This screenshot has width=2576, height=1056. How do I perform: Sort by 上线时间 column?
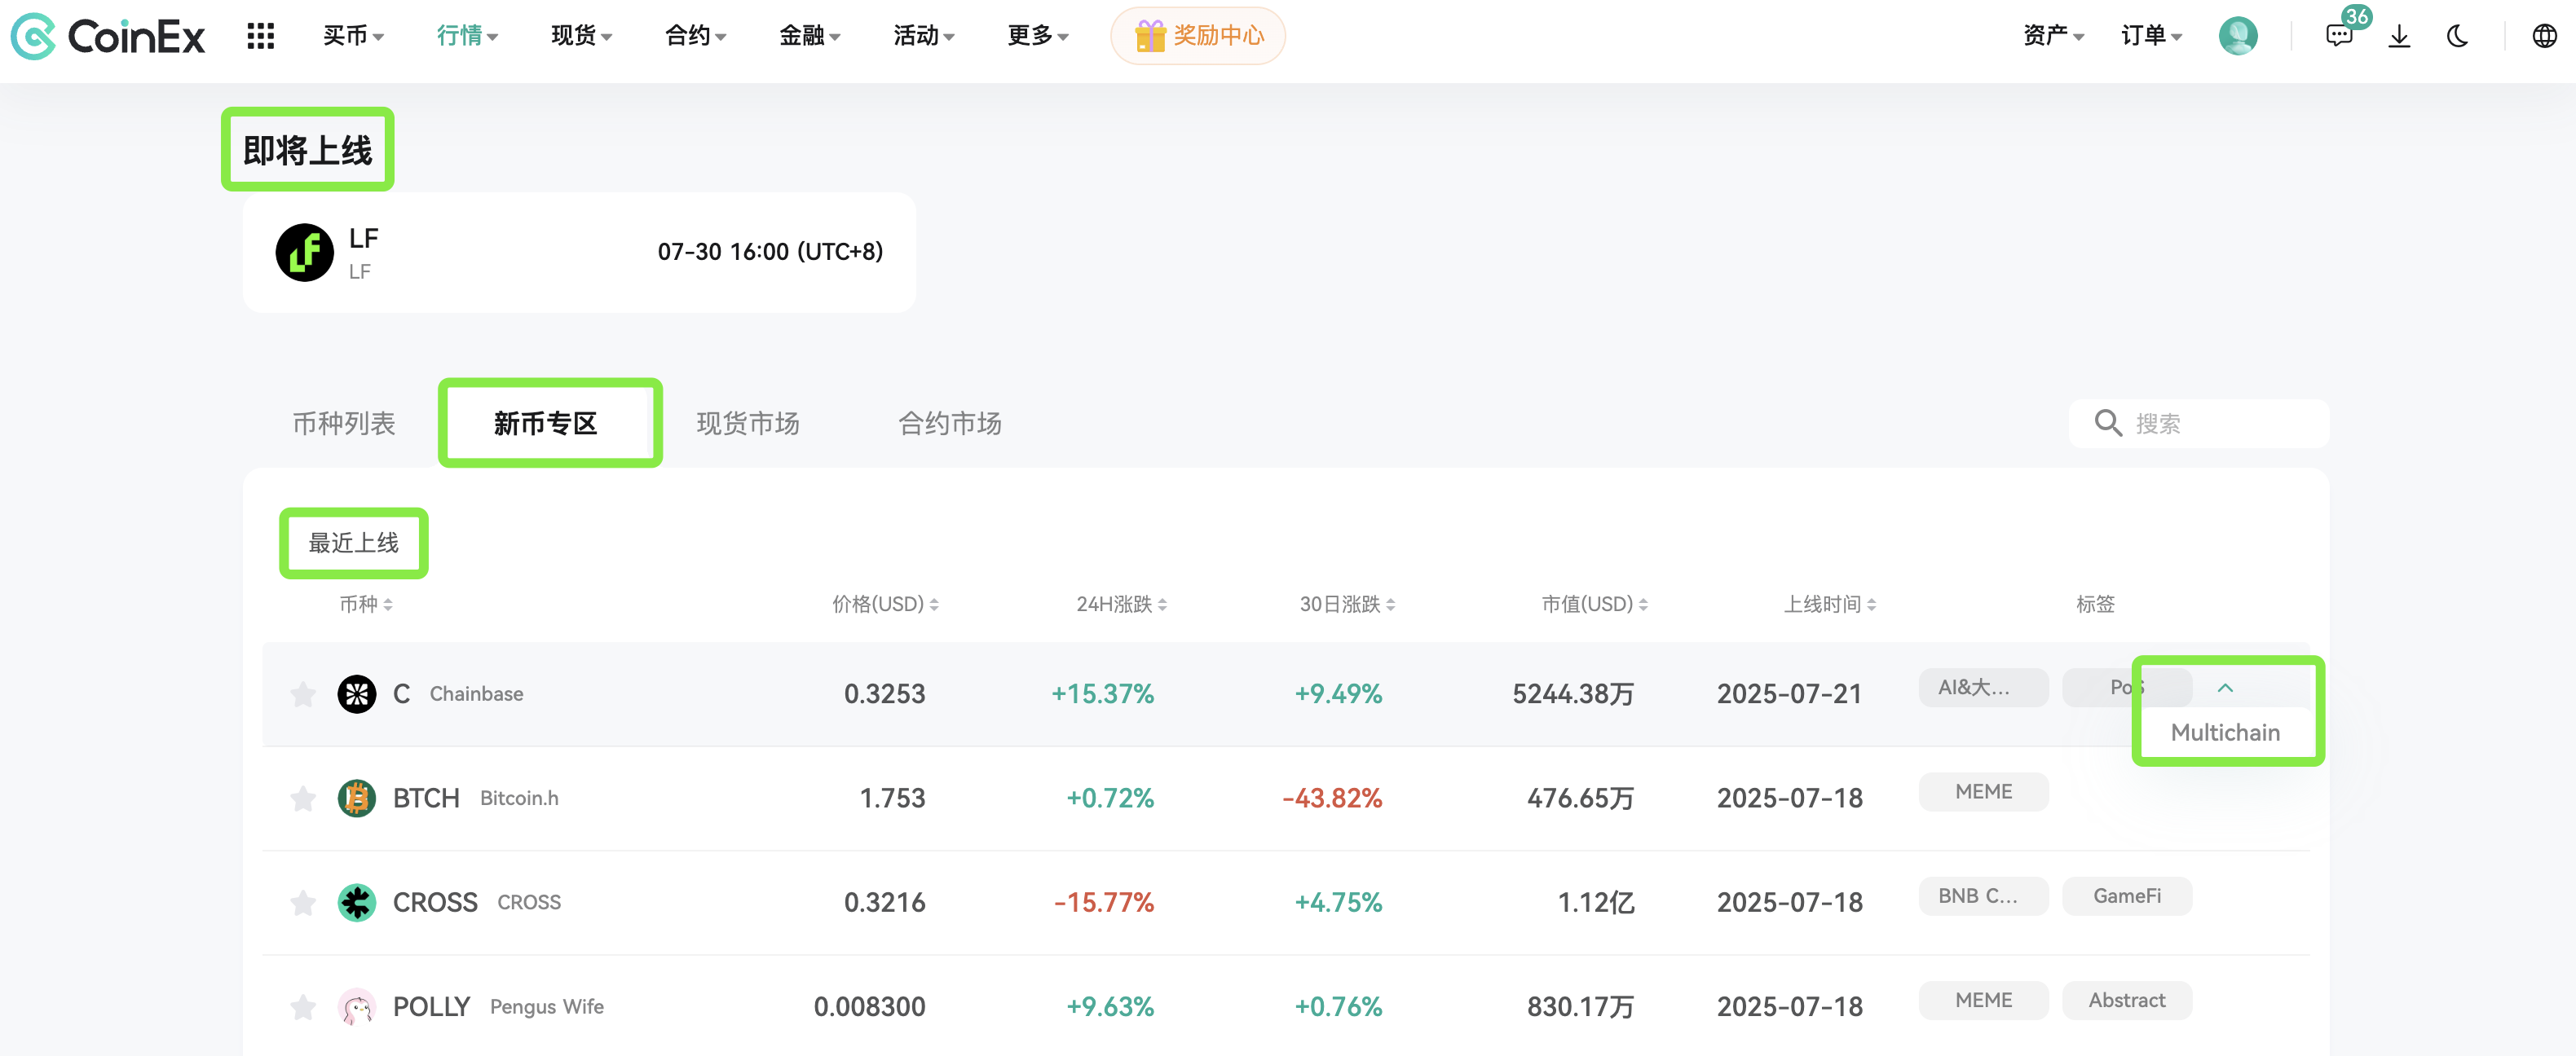(x=1830, y=604)
